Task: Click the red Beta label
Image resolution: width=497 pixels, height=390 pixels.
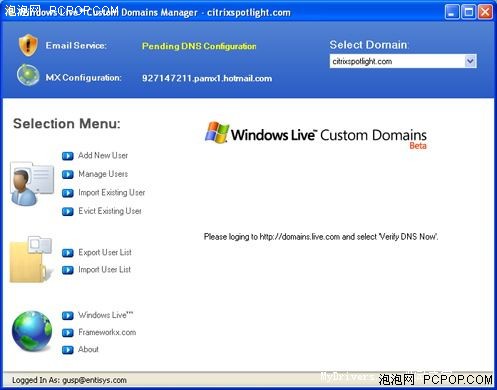Action: click(x=418, y=146)
